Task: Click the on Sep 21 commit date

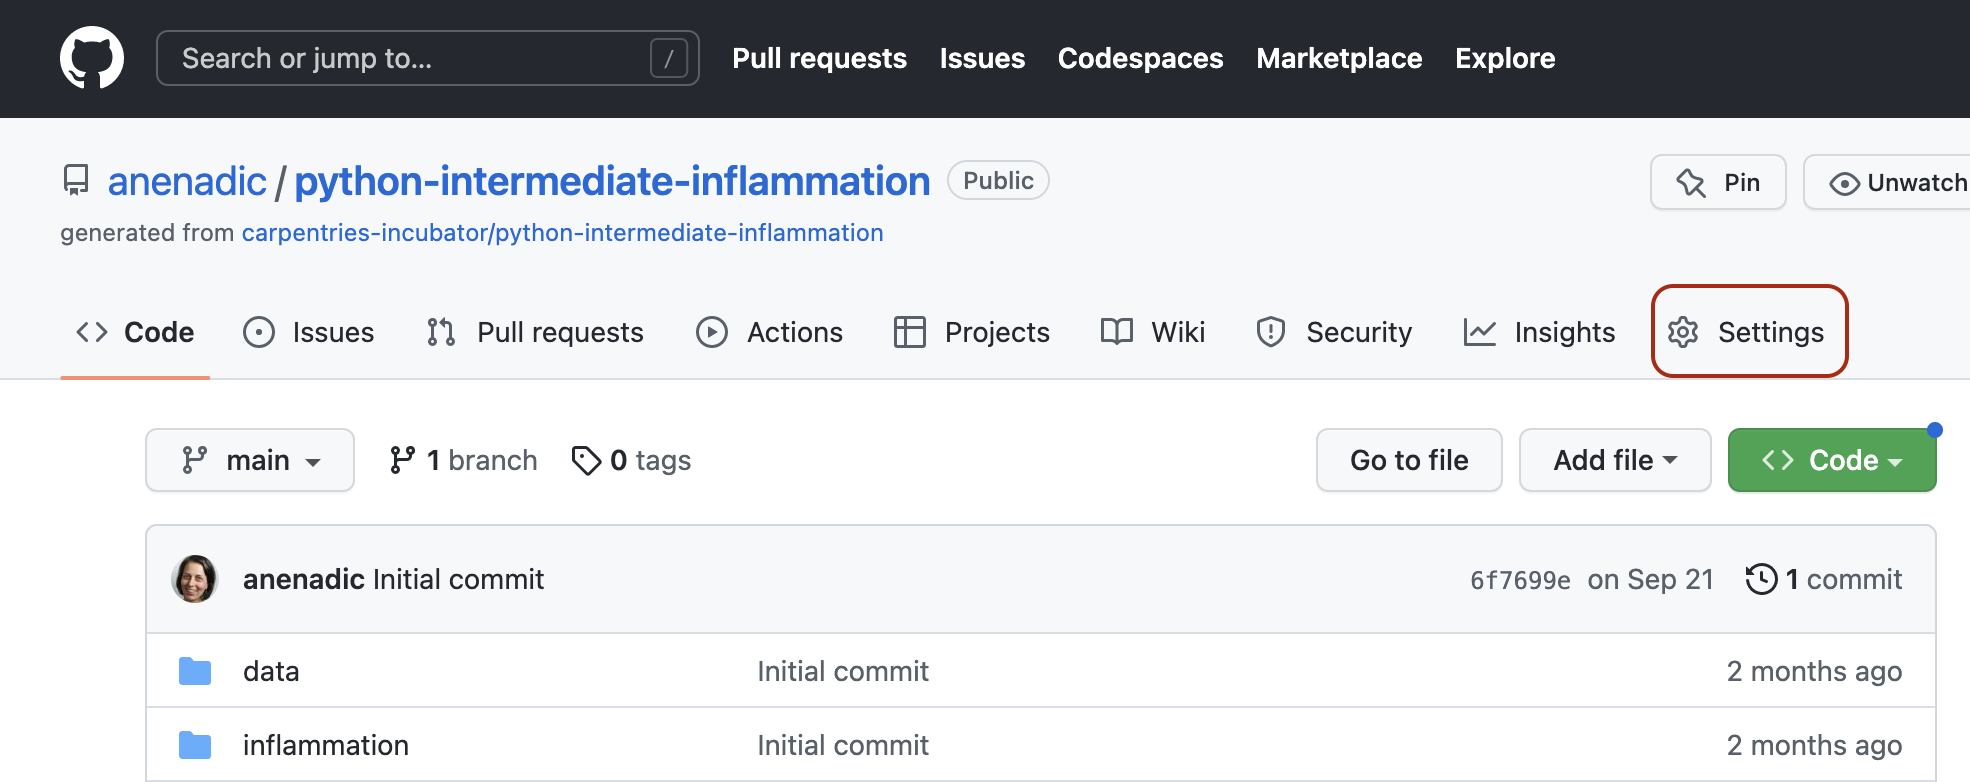Action: point(1651,579)
